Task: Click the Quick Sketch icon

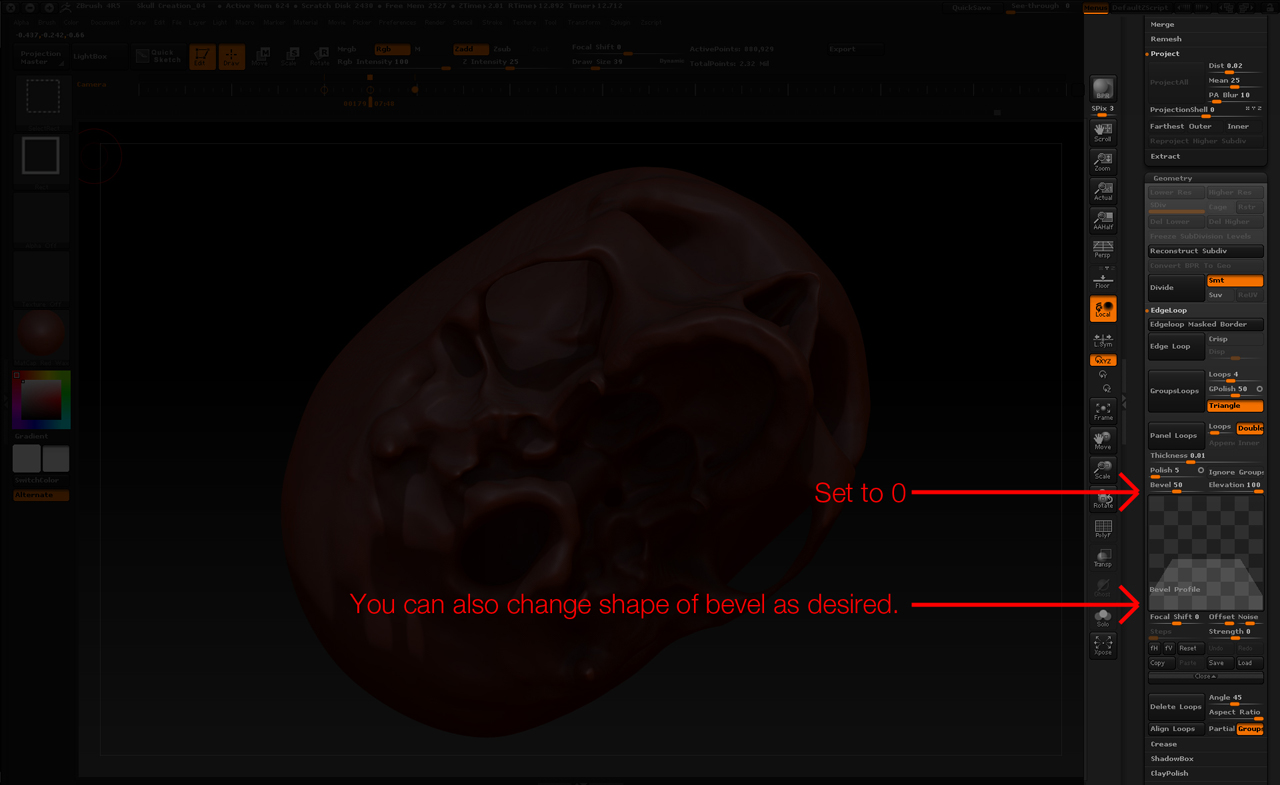Action: coord(159,57)
